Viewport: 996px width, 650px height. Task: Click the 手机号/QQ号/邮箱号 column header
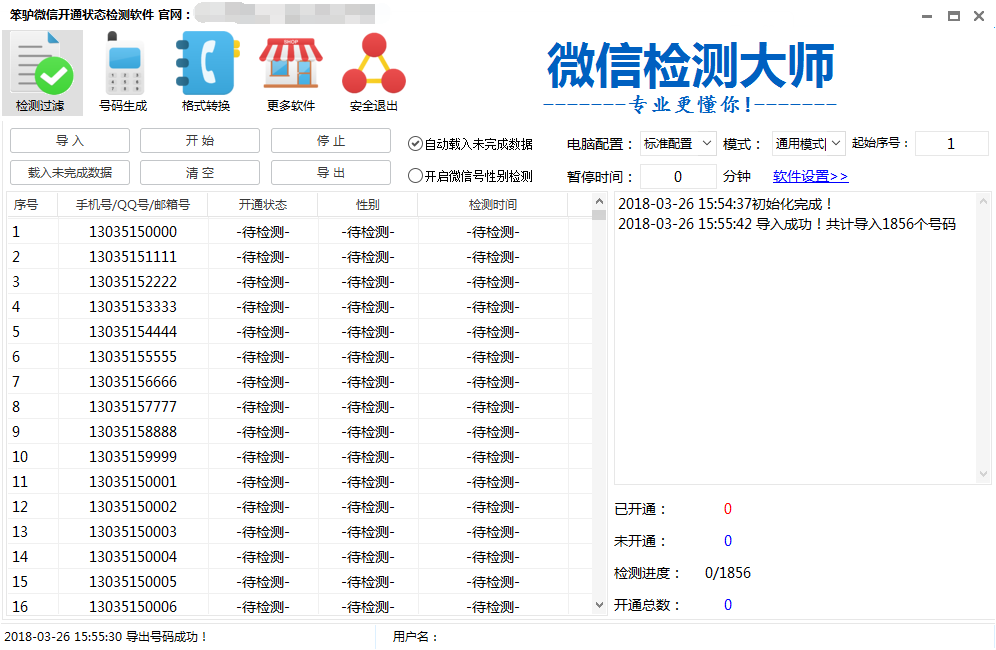tap(133, 205)
